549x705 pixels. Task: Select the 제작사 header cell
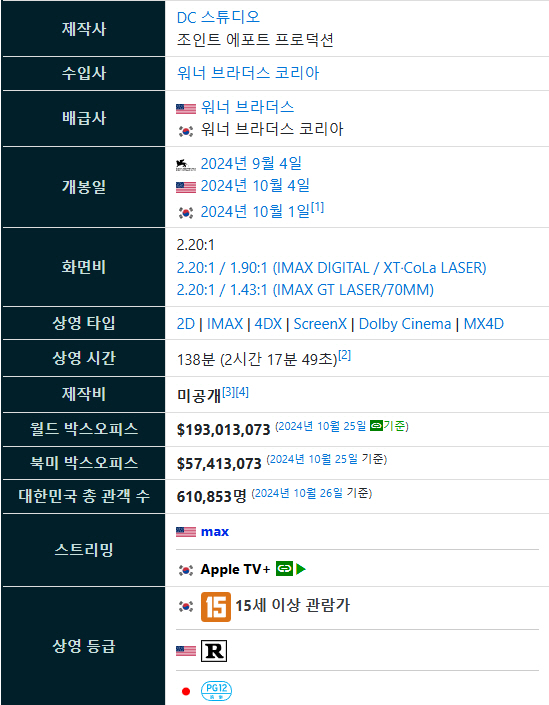pos(84,29)
